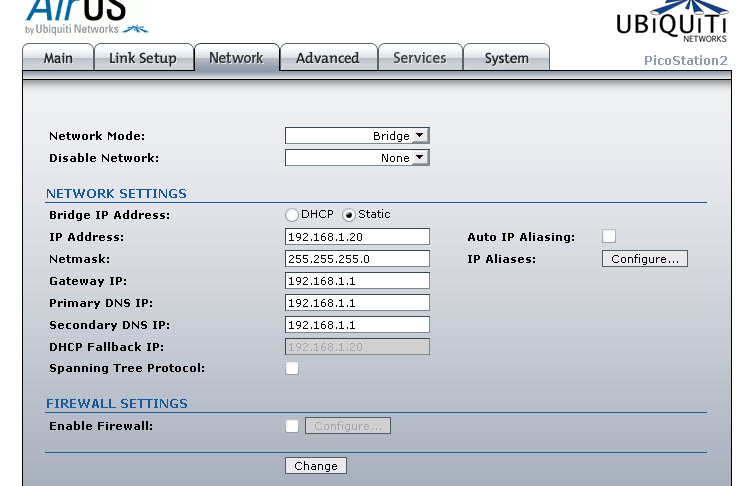744x486 pixels.
Task: Click the Network Mode label
Action: point(97,136)
